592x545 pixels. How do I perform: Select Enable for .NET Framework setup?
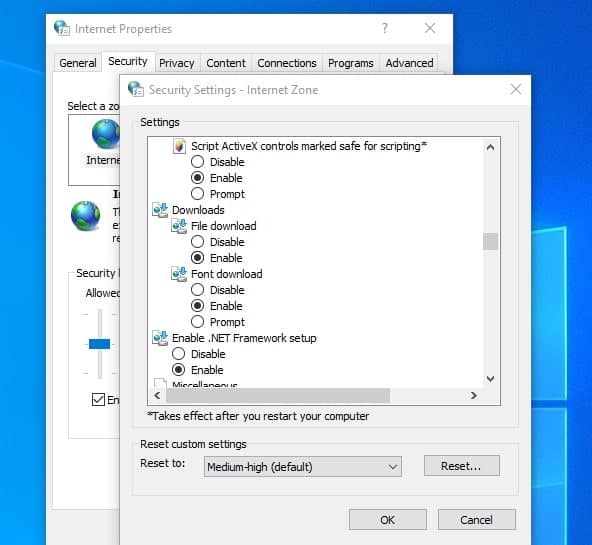178,370
